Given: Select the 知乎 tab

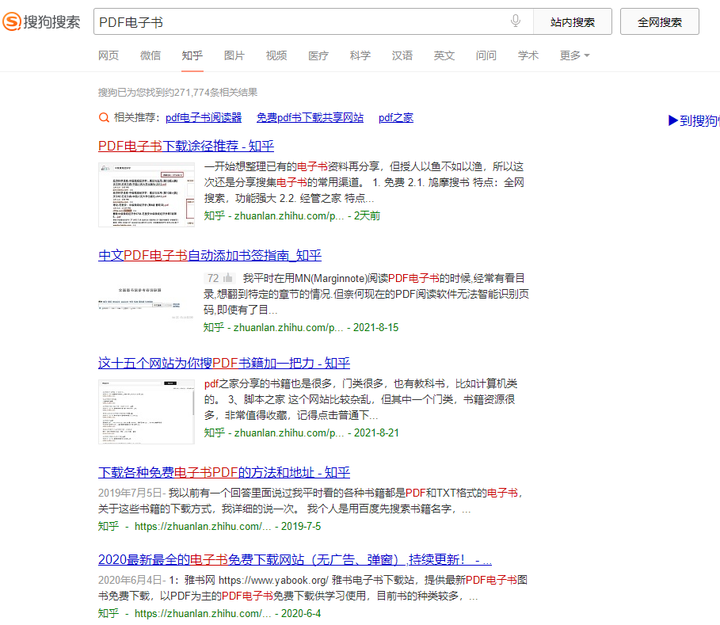Looking at the screenshot, I should (x=192, y=56).
